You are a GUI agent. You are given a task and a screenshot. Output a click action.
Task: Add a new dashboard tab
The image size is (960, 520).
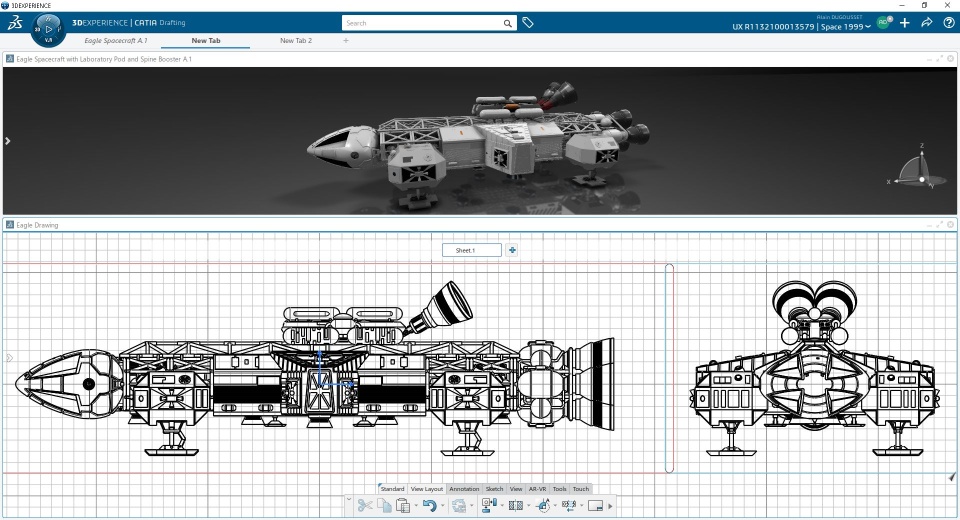346,40
